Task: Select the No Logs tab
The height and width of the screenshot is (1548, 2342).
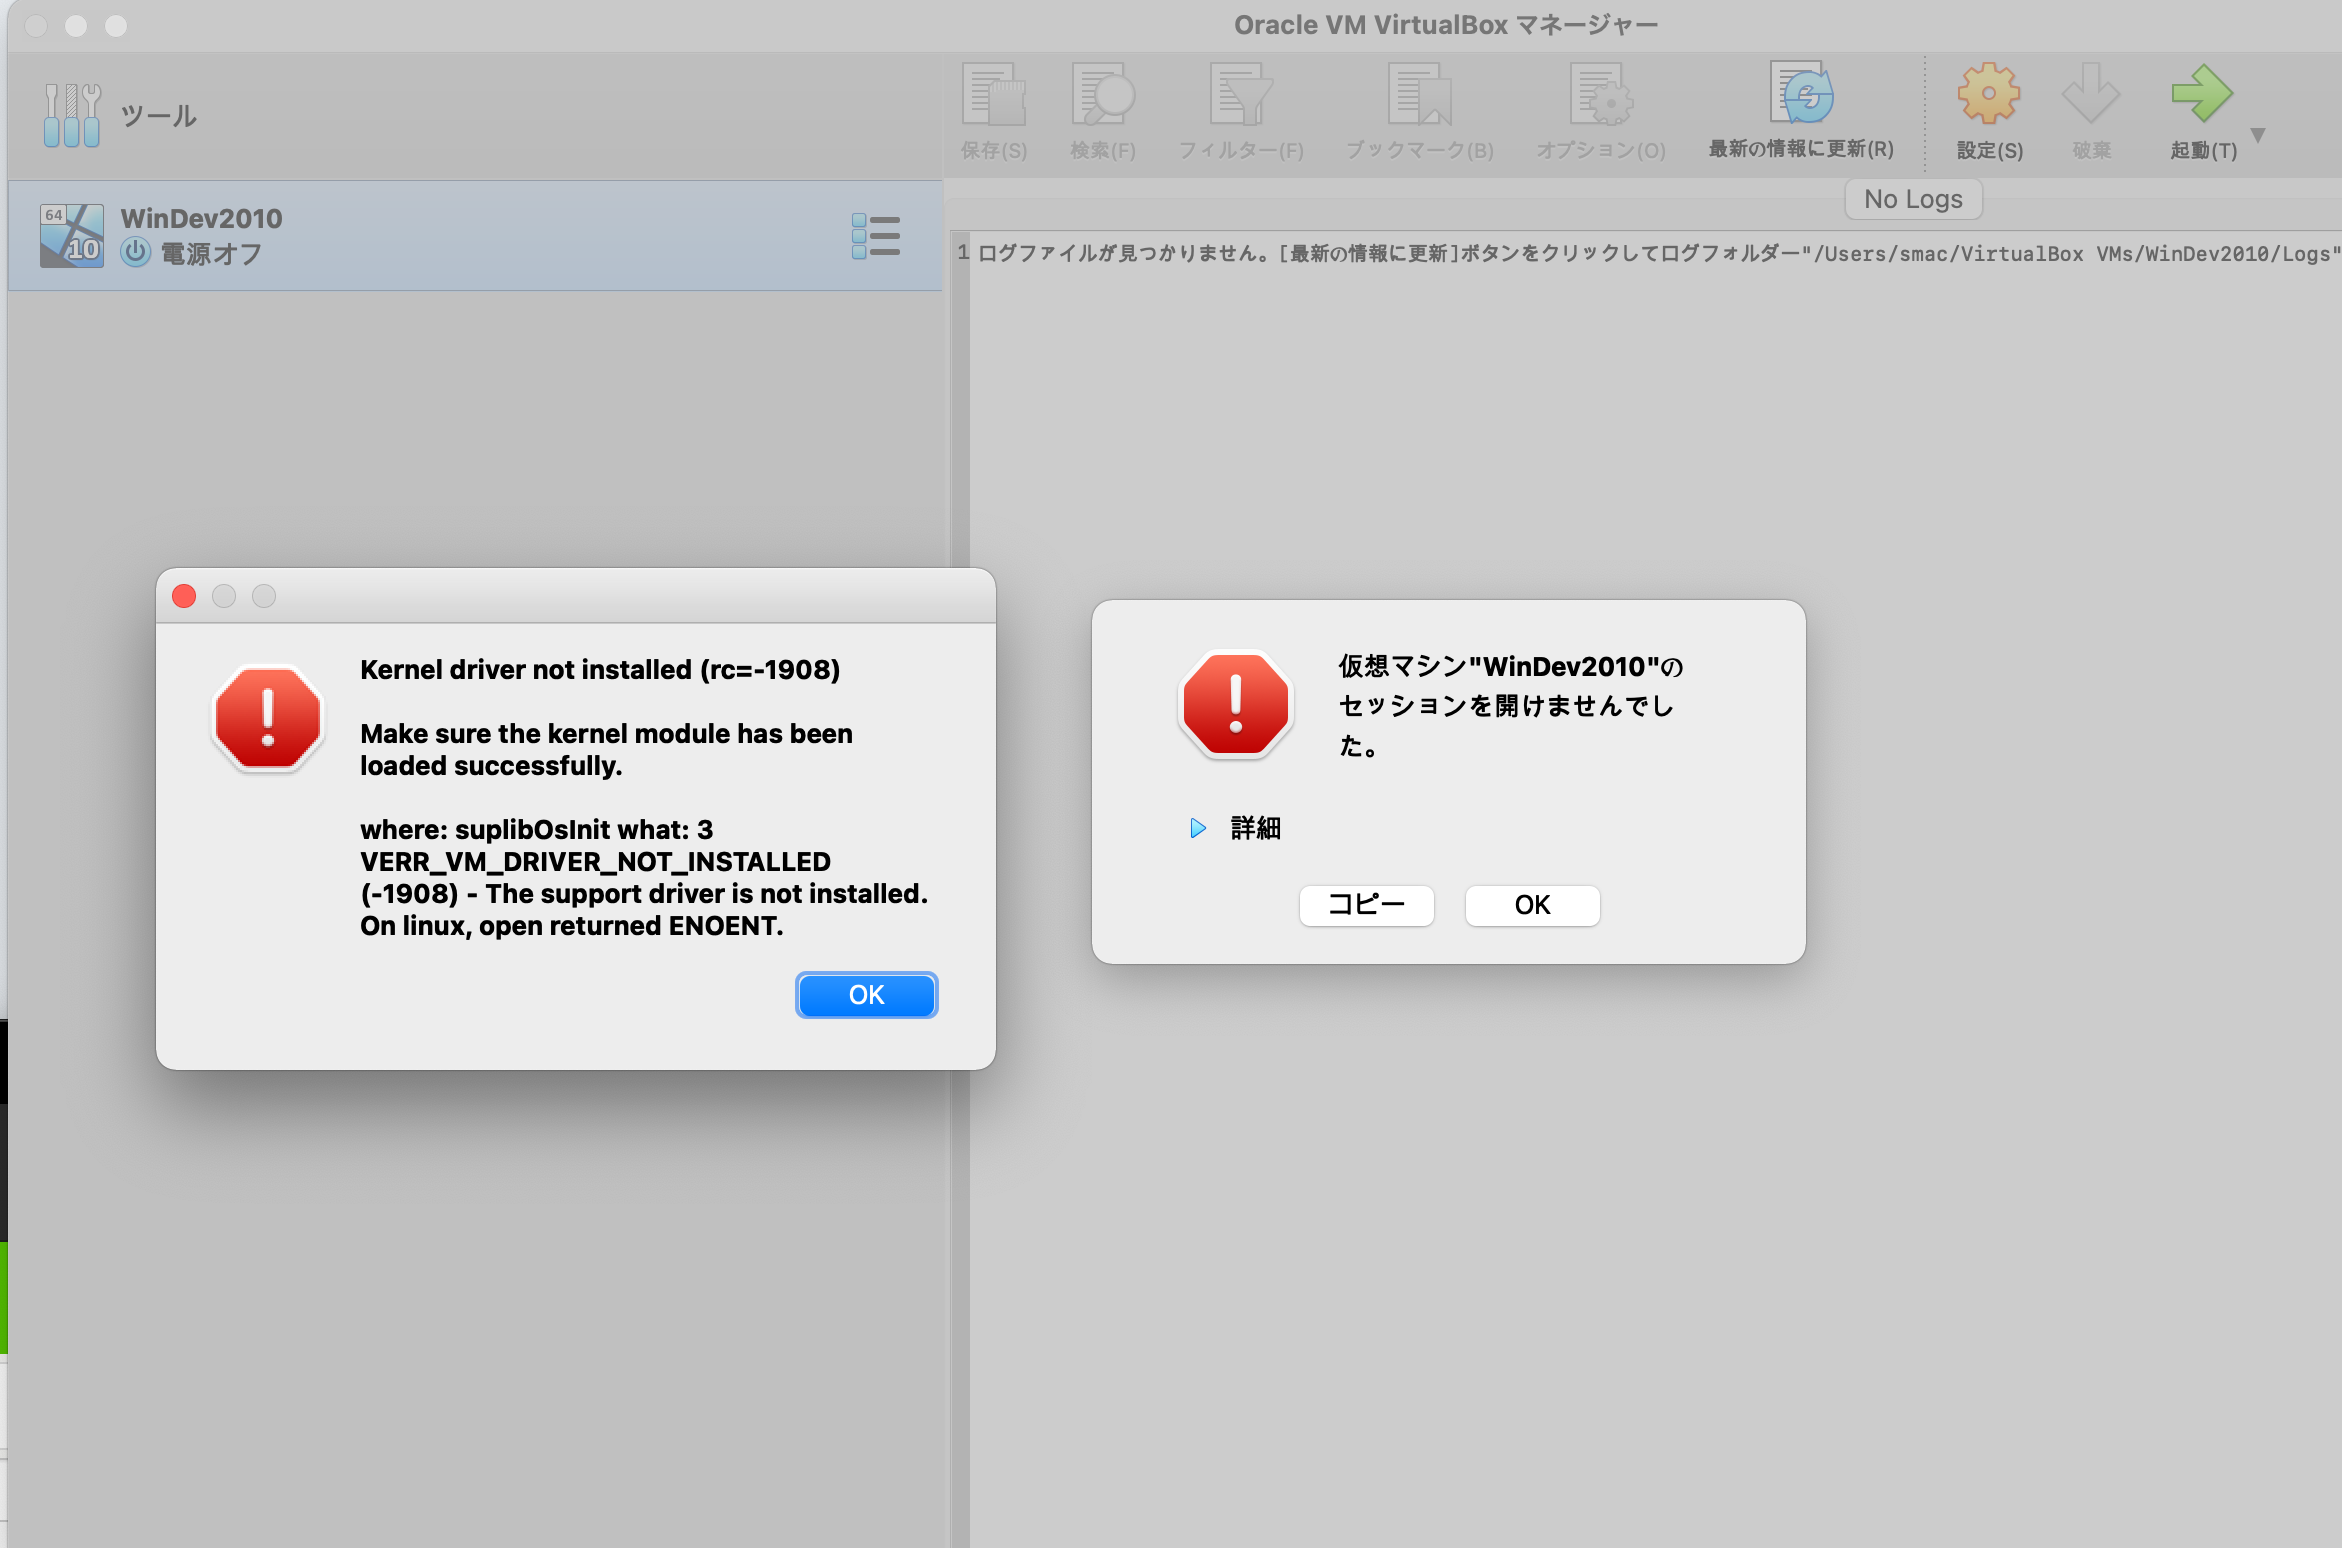Action: tap(1912, 198)
